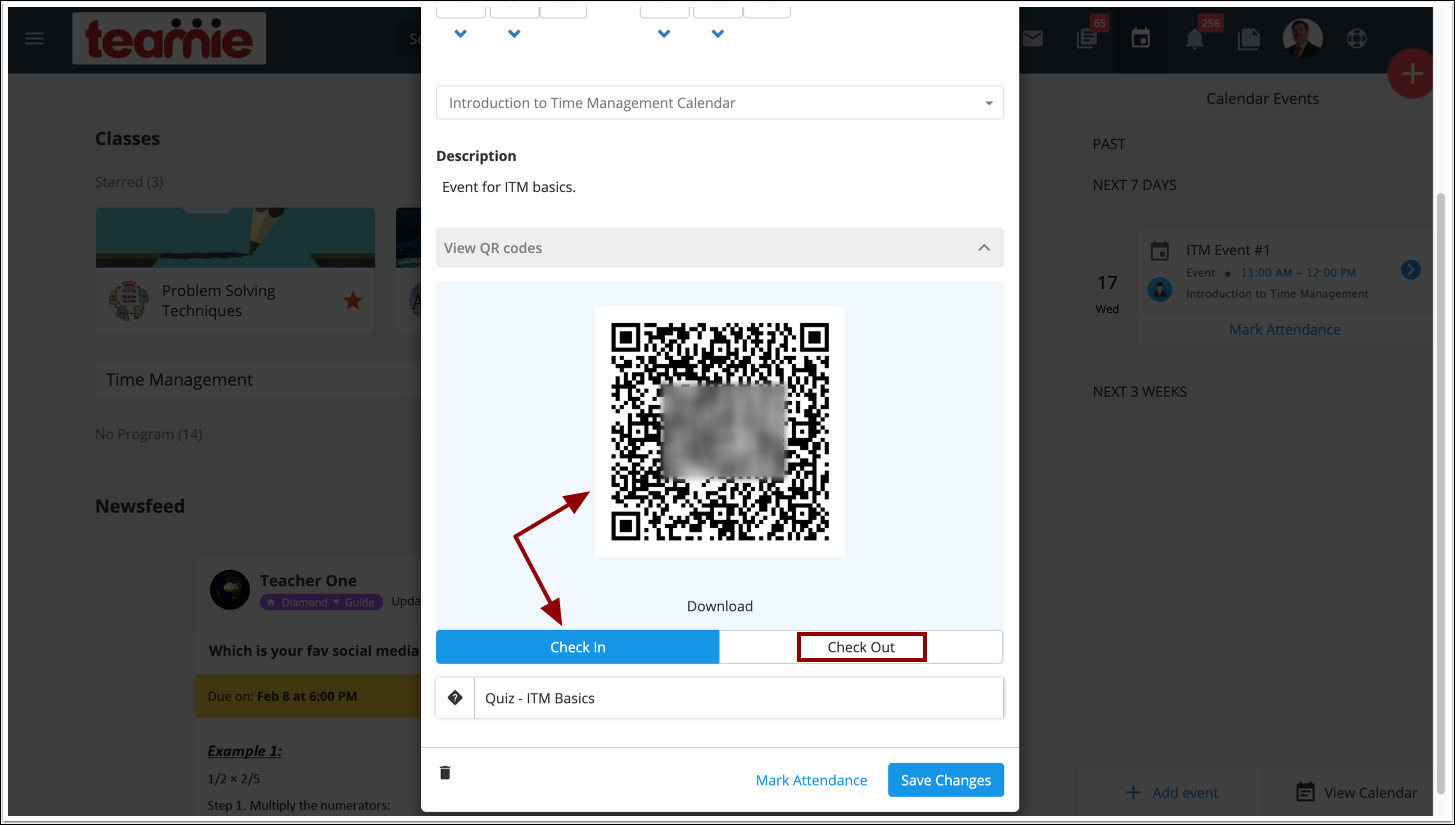Open the mail messages icon
This screenshot has width=1455, height=825.
pos(1032,39)
